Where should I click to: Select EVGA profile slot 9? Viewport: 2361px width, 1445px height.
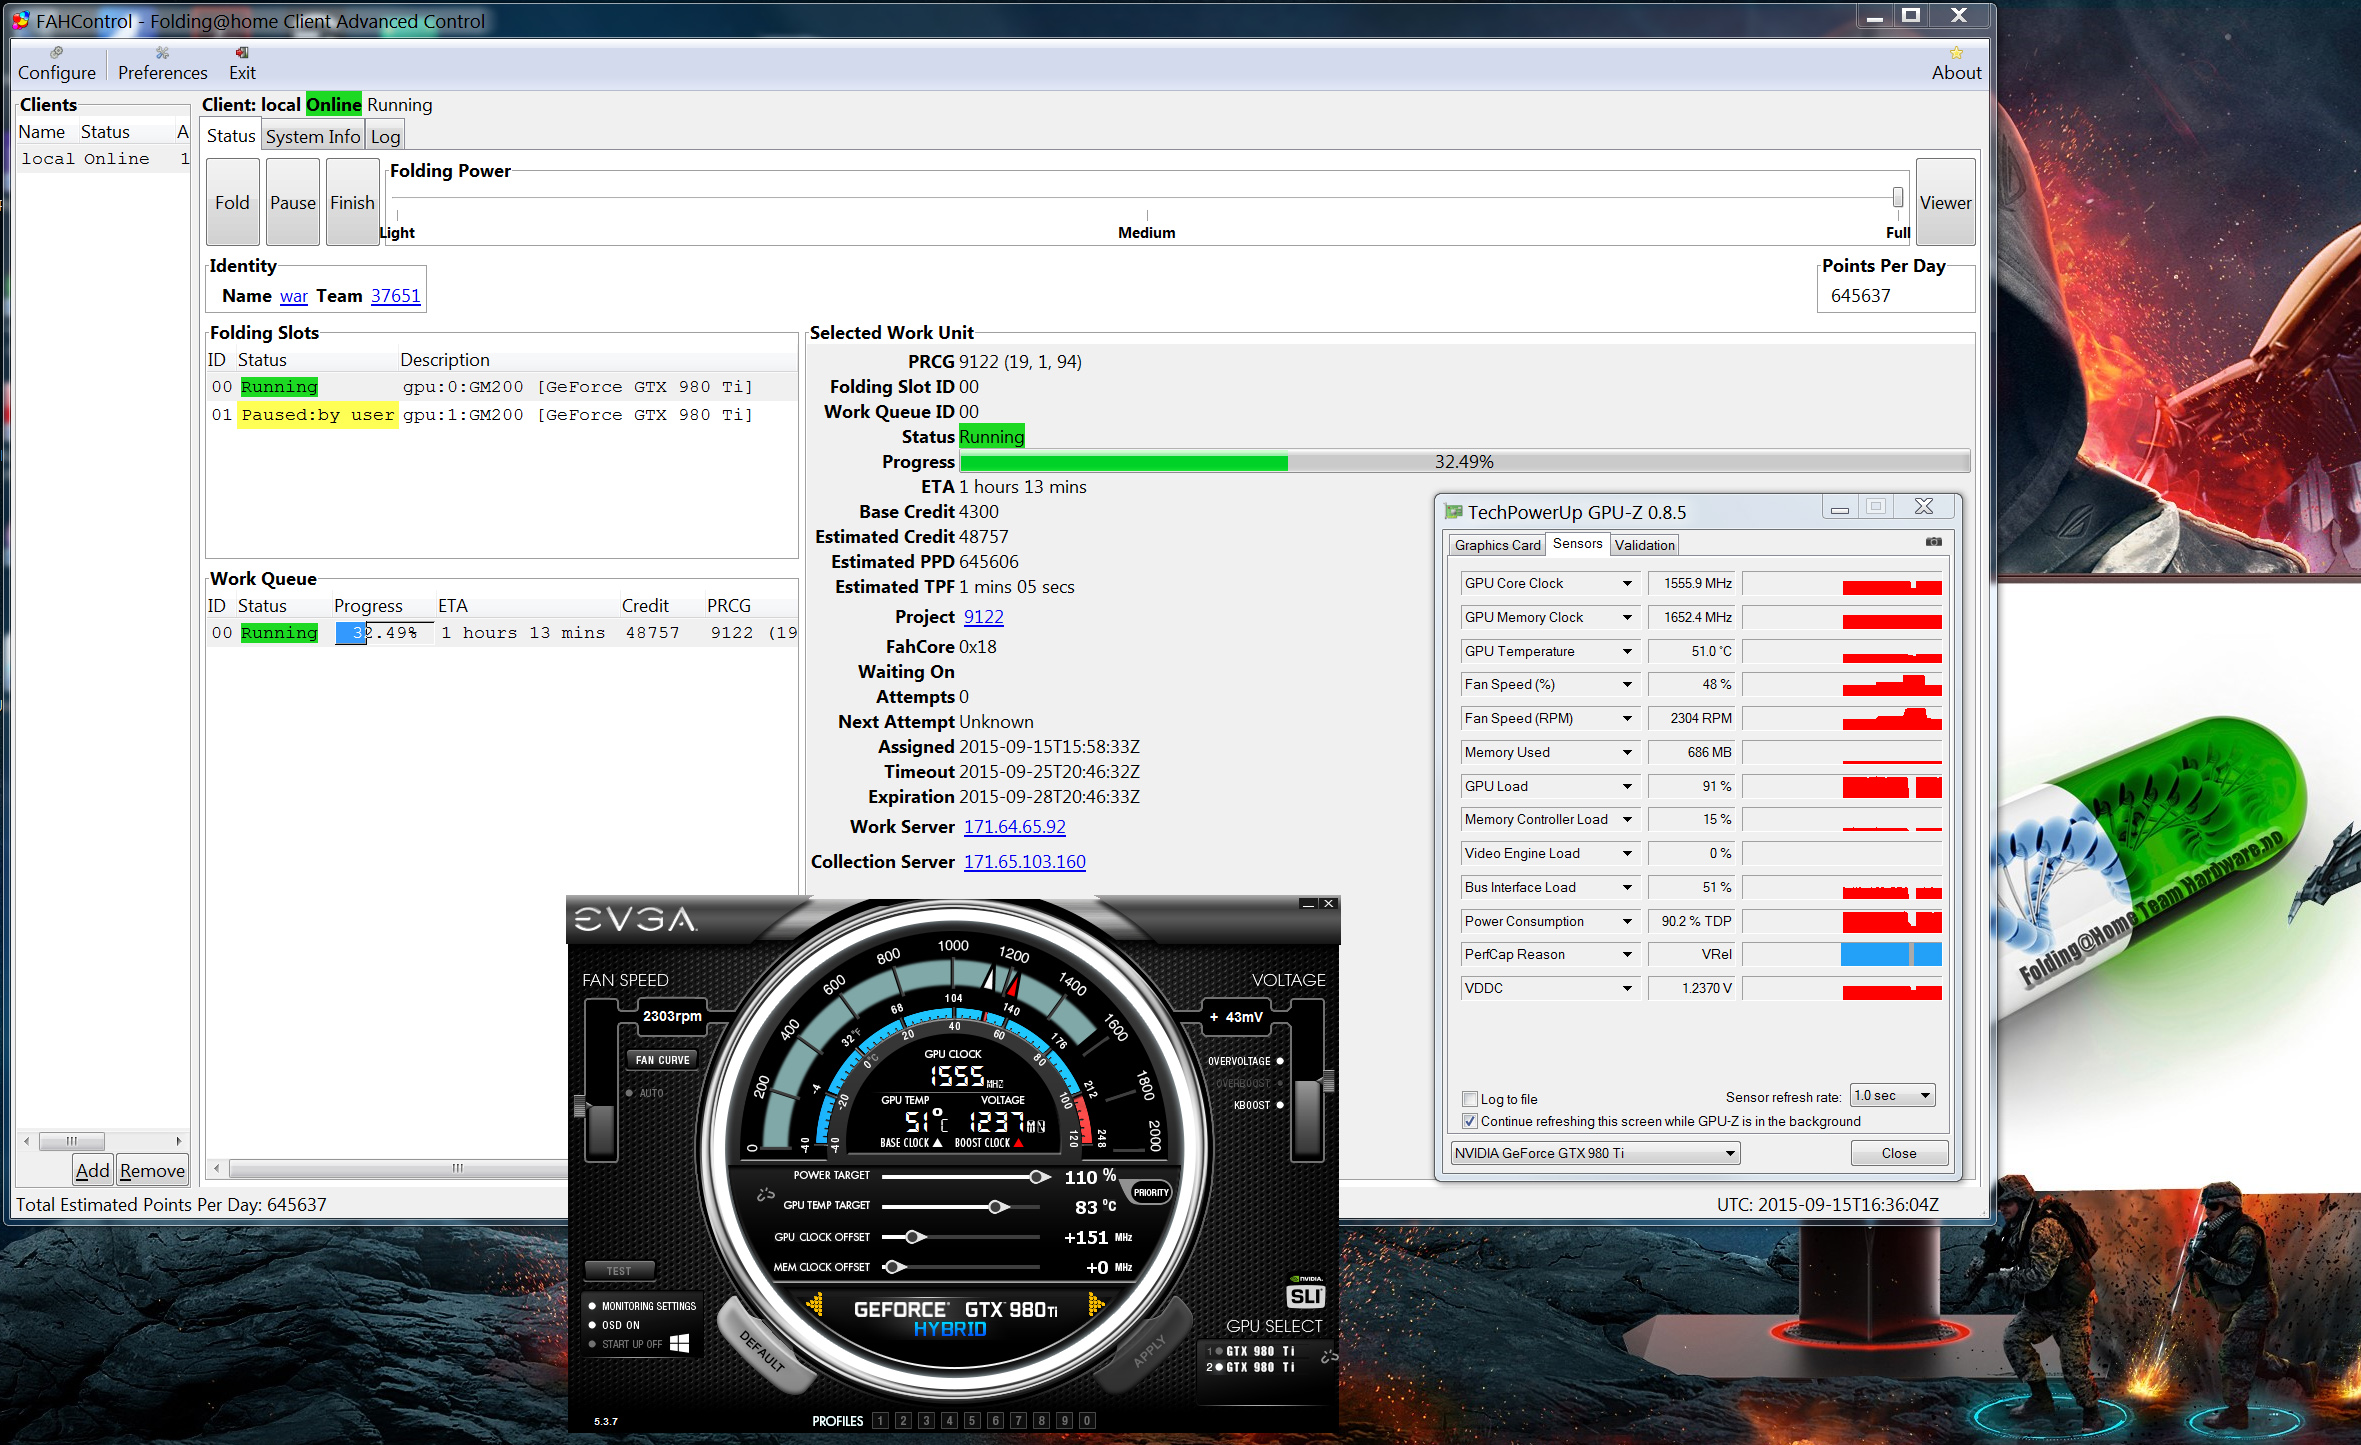click(1064, 1421)
